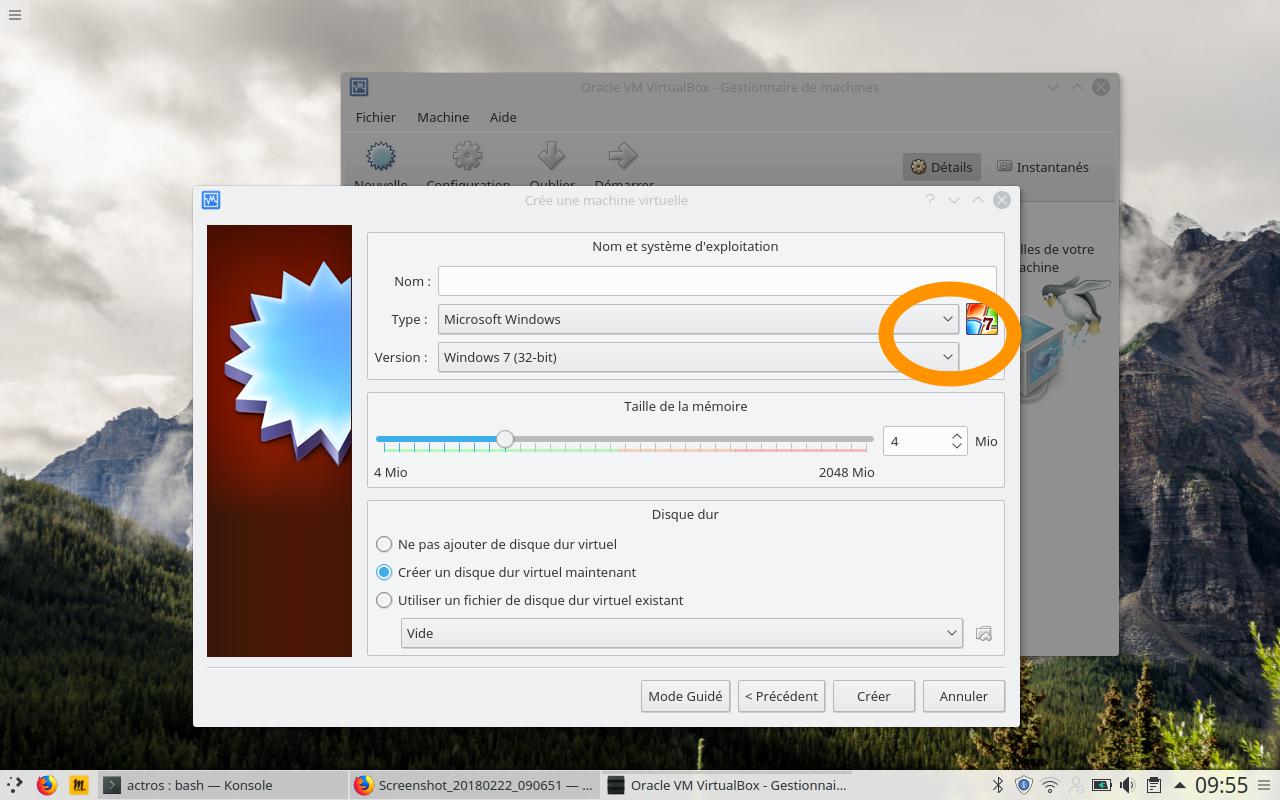1280x800 pixels.
Task: Click the Windows 7 OS type icon
Action: (982, 319)
